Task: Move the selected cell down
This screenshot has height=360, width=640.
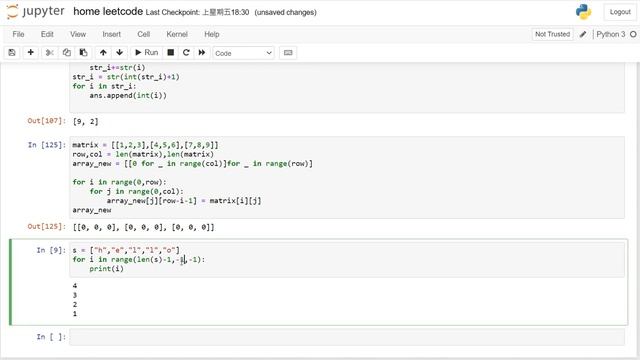Action: click(120, 53)
